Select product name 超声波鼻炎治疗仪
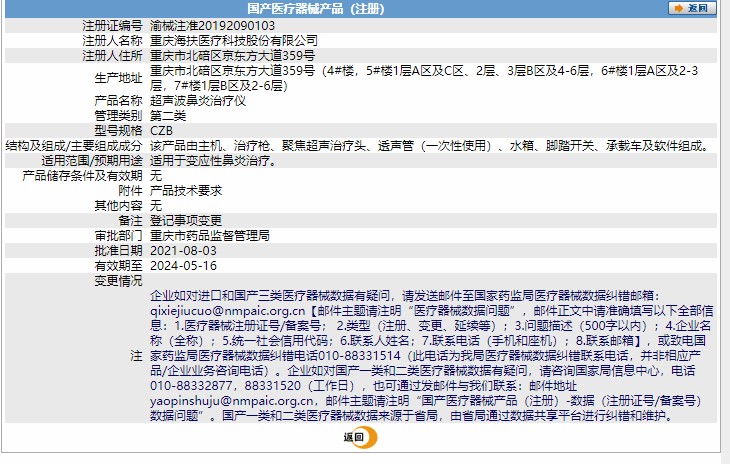This screenshot has width=730, height=464. click(198, 101)
